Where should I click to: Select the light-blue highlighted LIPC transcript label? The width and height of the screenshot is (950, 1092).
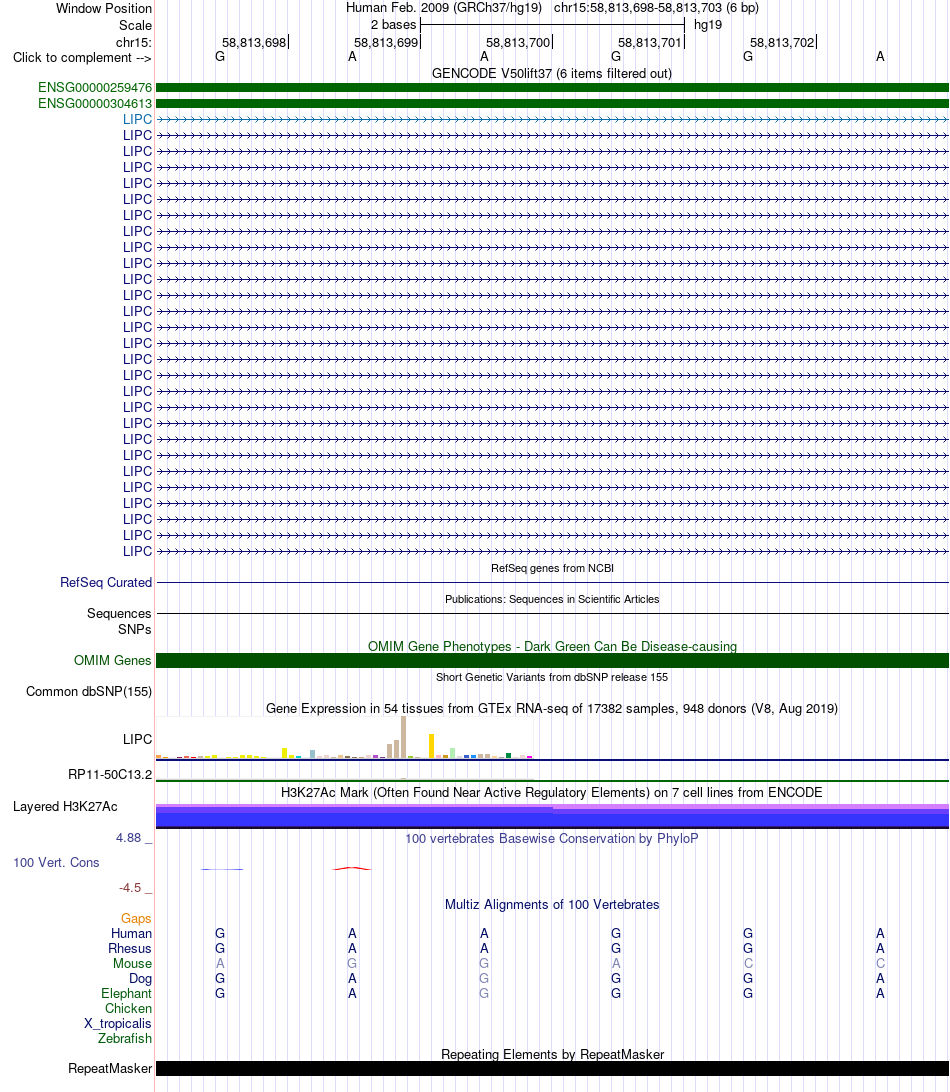[x=137, y=120]
